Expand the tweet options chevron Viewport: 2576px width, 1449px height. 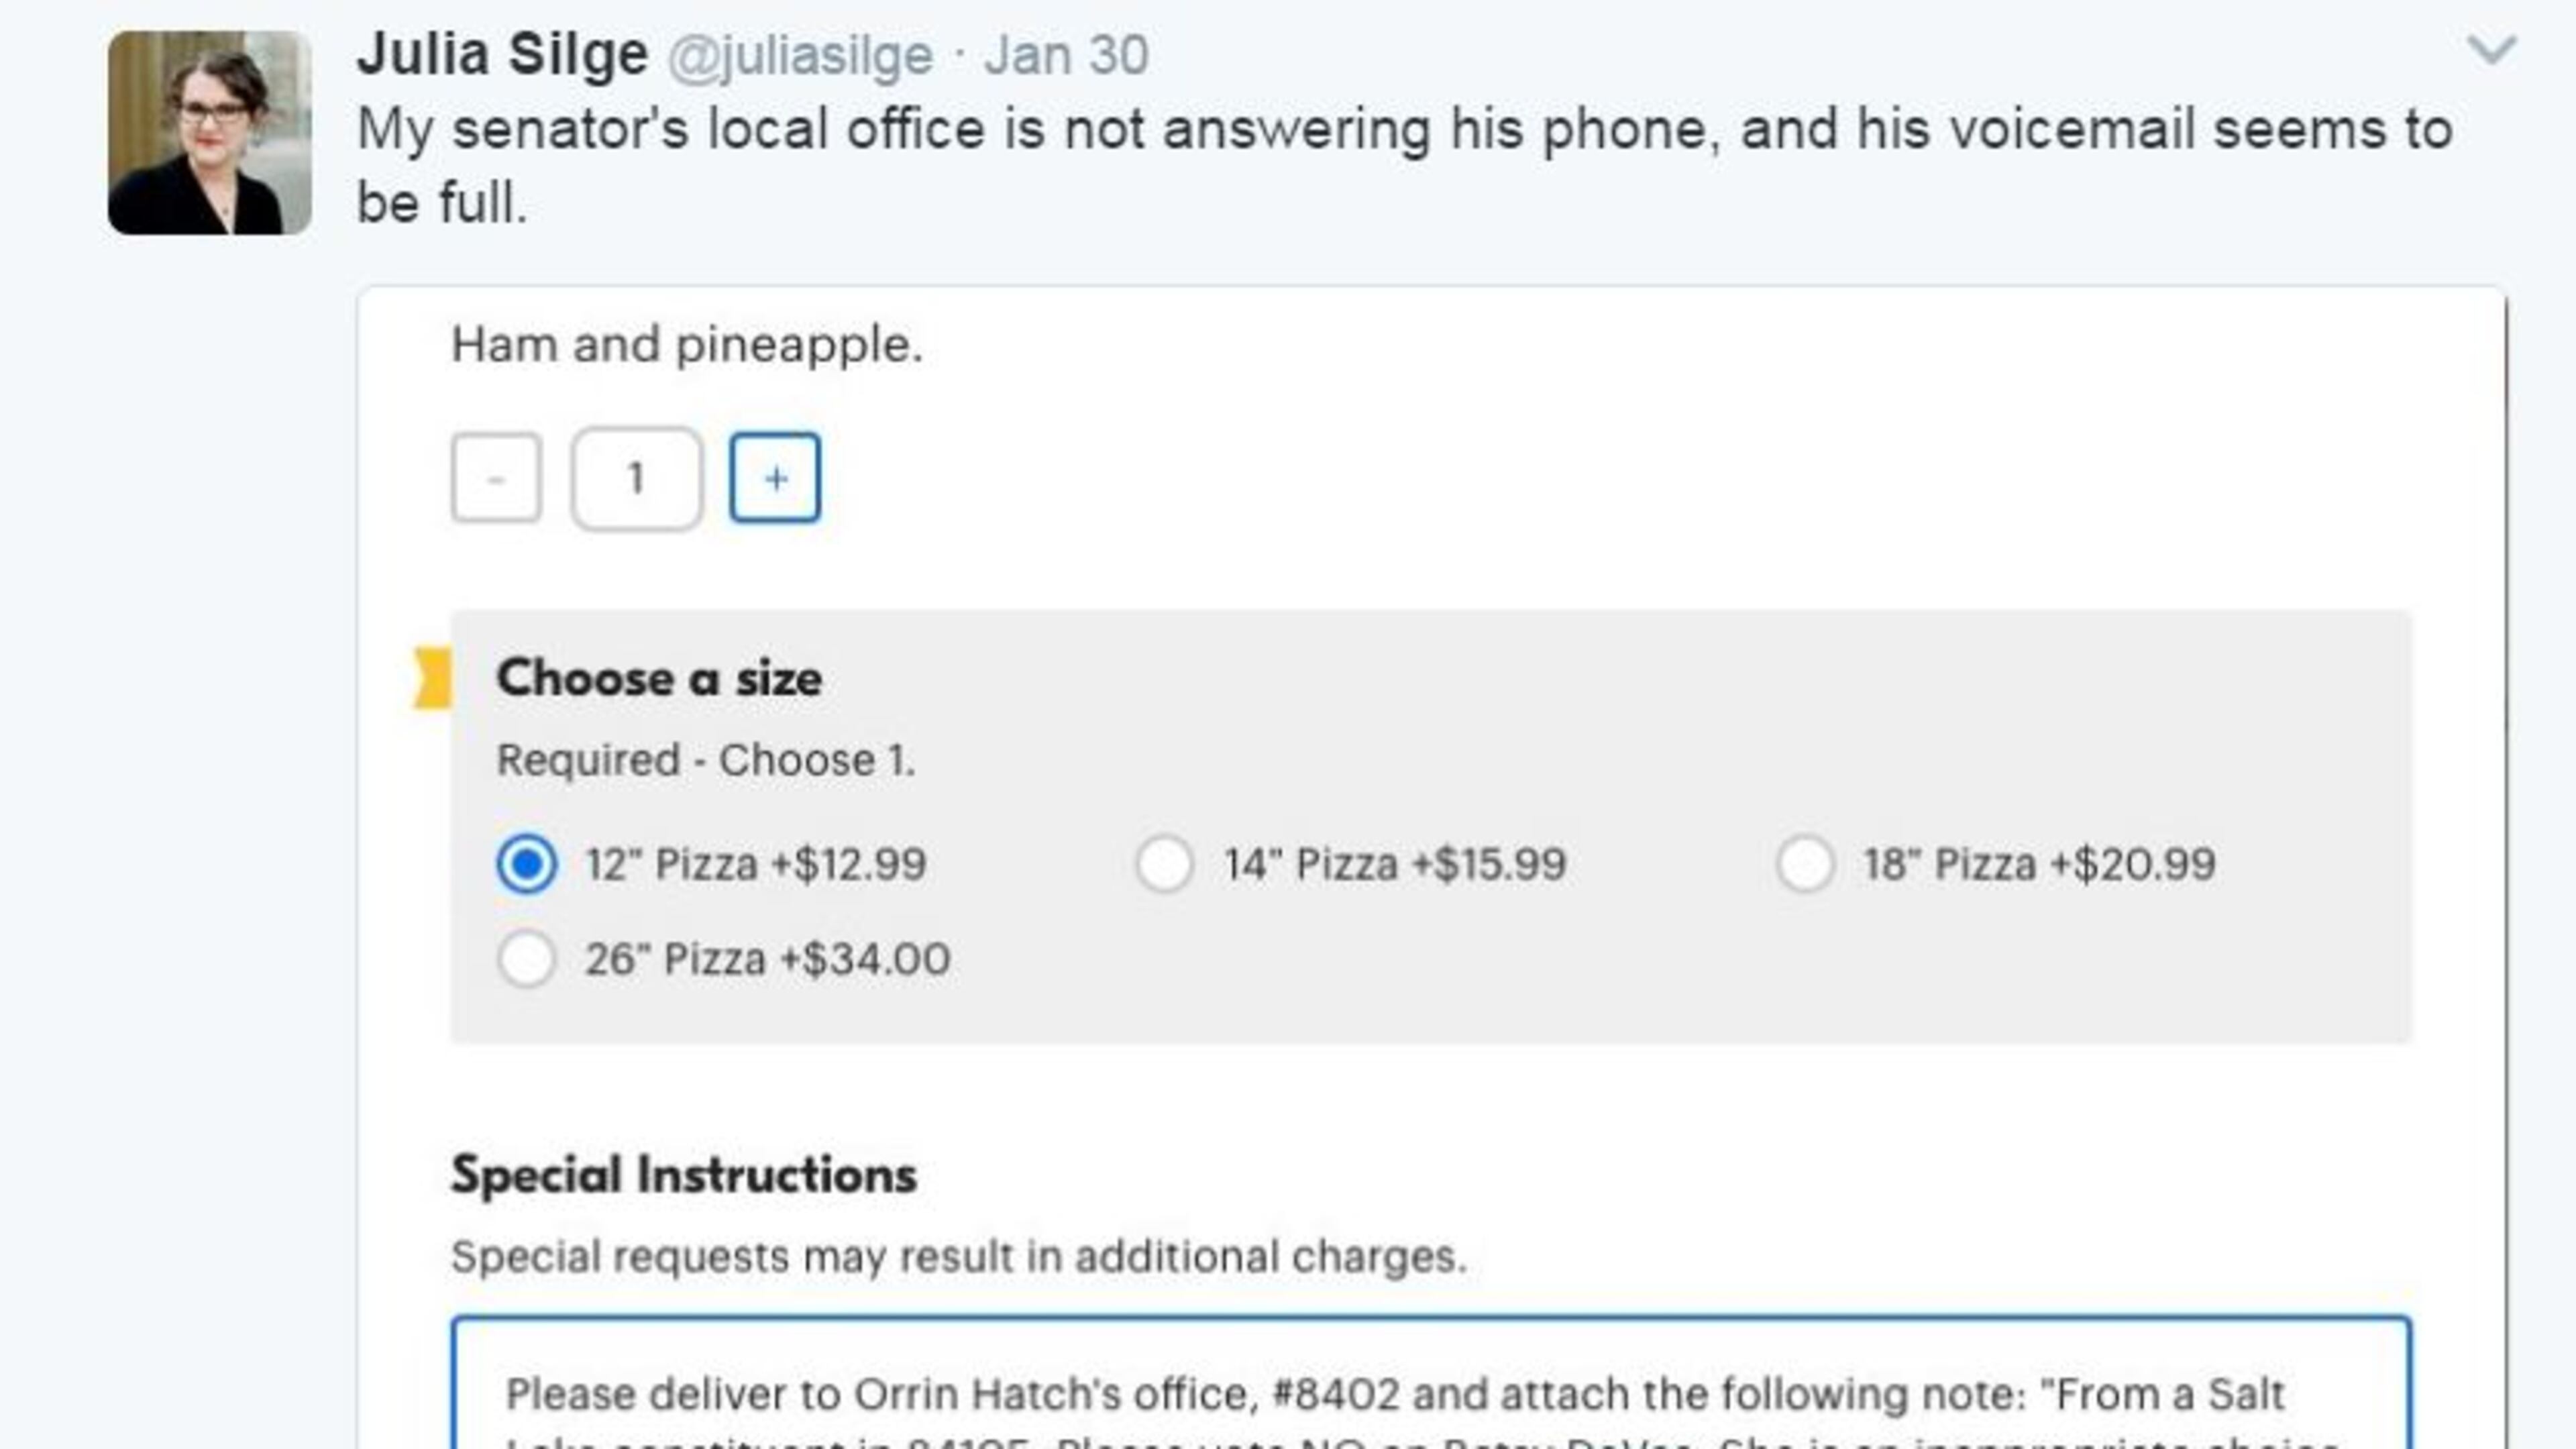2490,50
